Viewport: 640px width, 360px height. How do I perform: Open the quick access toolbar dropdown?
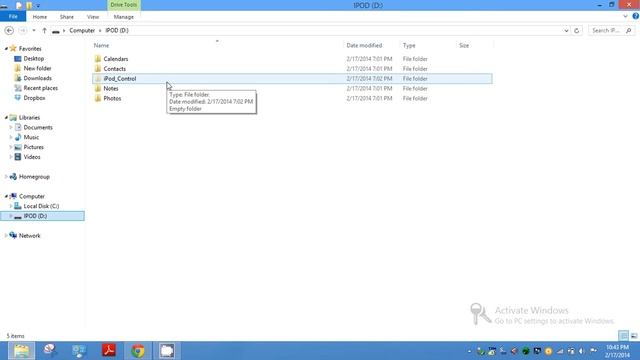[x=38, y=6]
